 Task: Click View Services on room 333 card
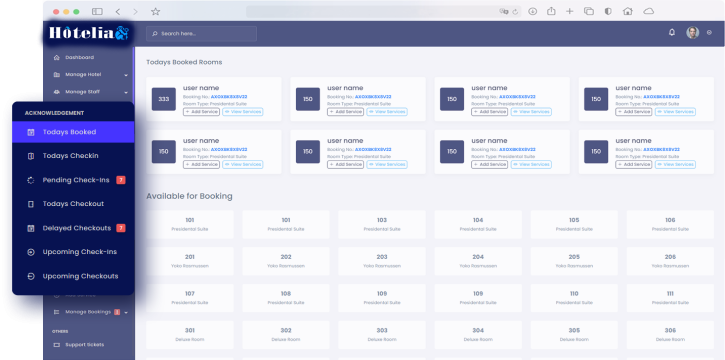243,112
